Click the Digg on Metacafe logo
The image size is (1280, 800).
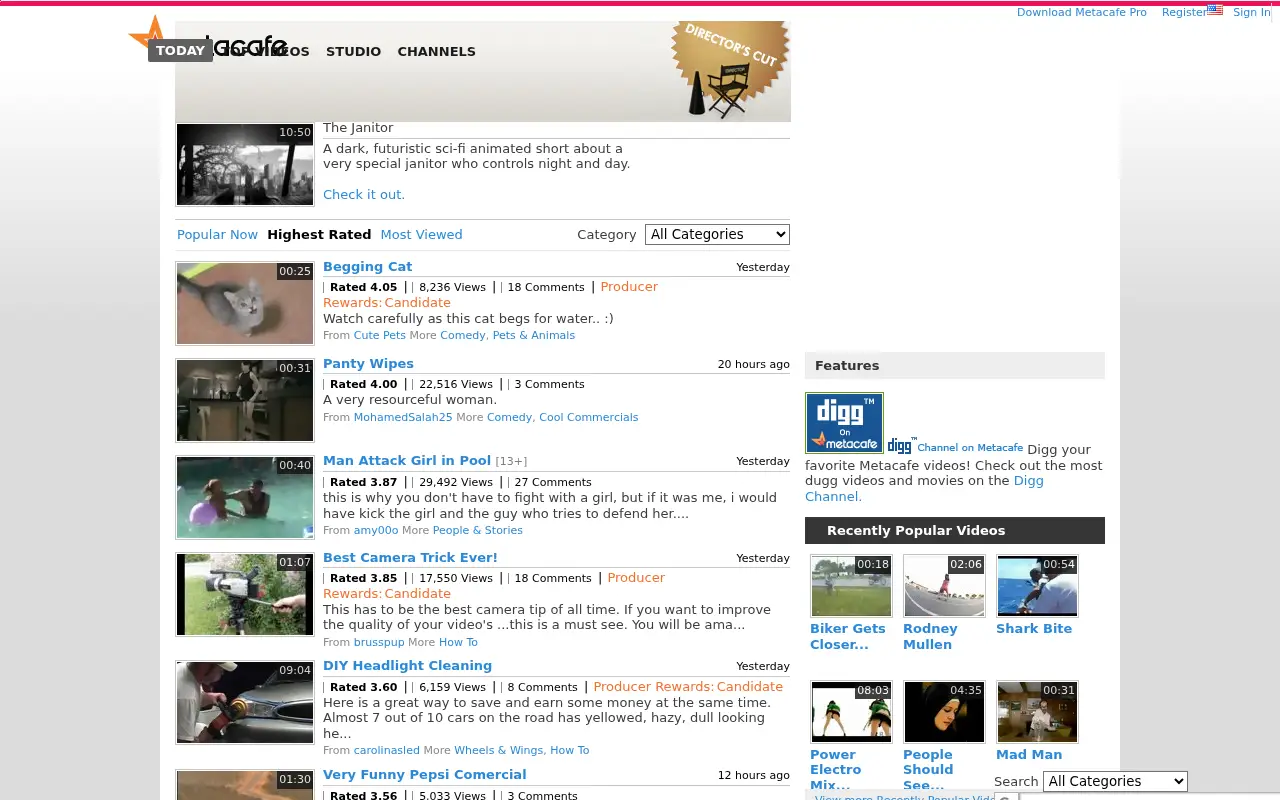pyautogui.click(x=844, y=423)
